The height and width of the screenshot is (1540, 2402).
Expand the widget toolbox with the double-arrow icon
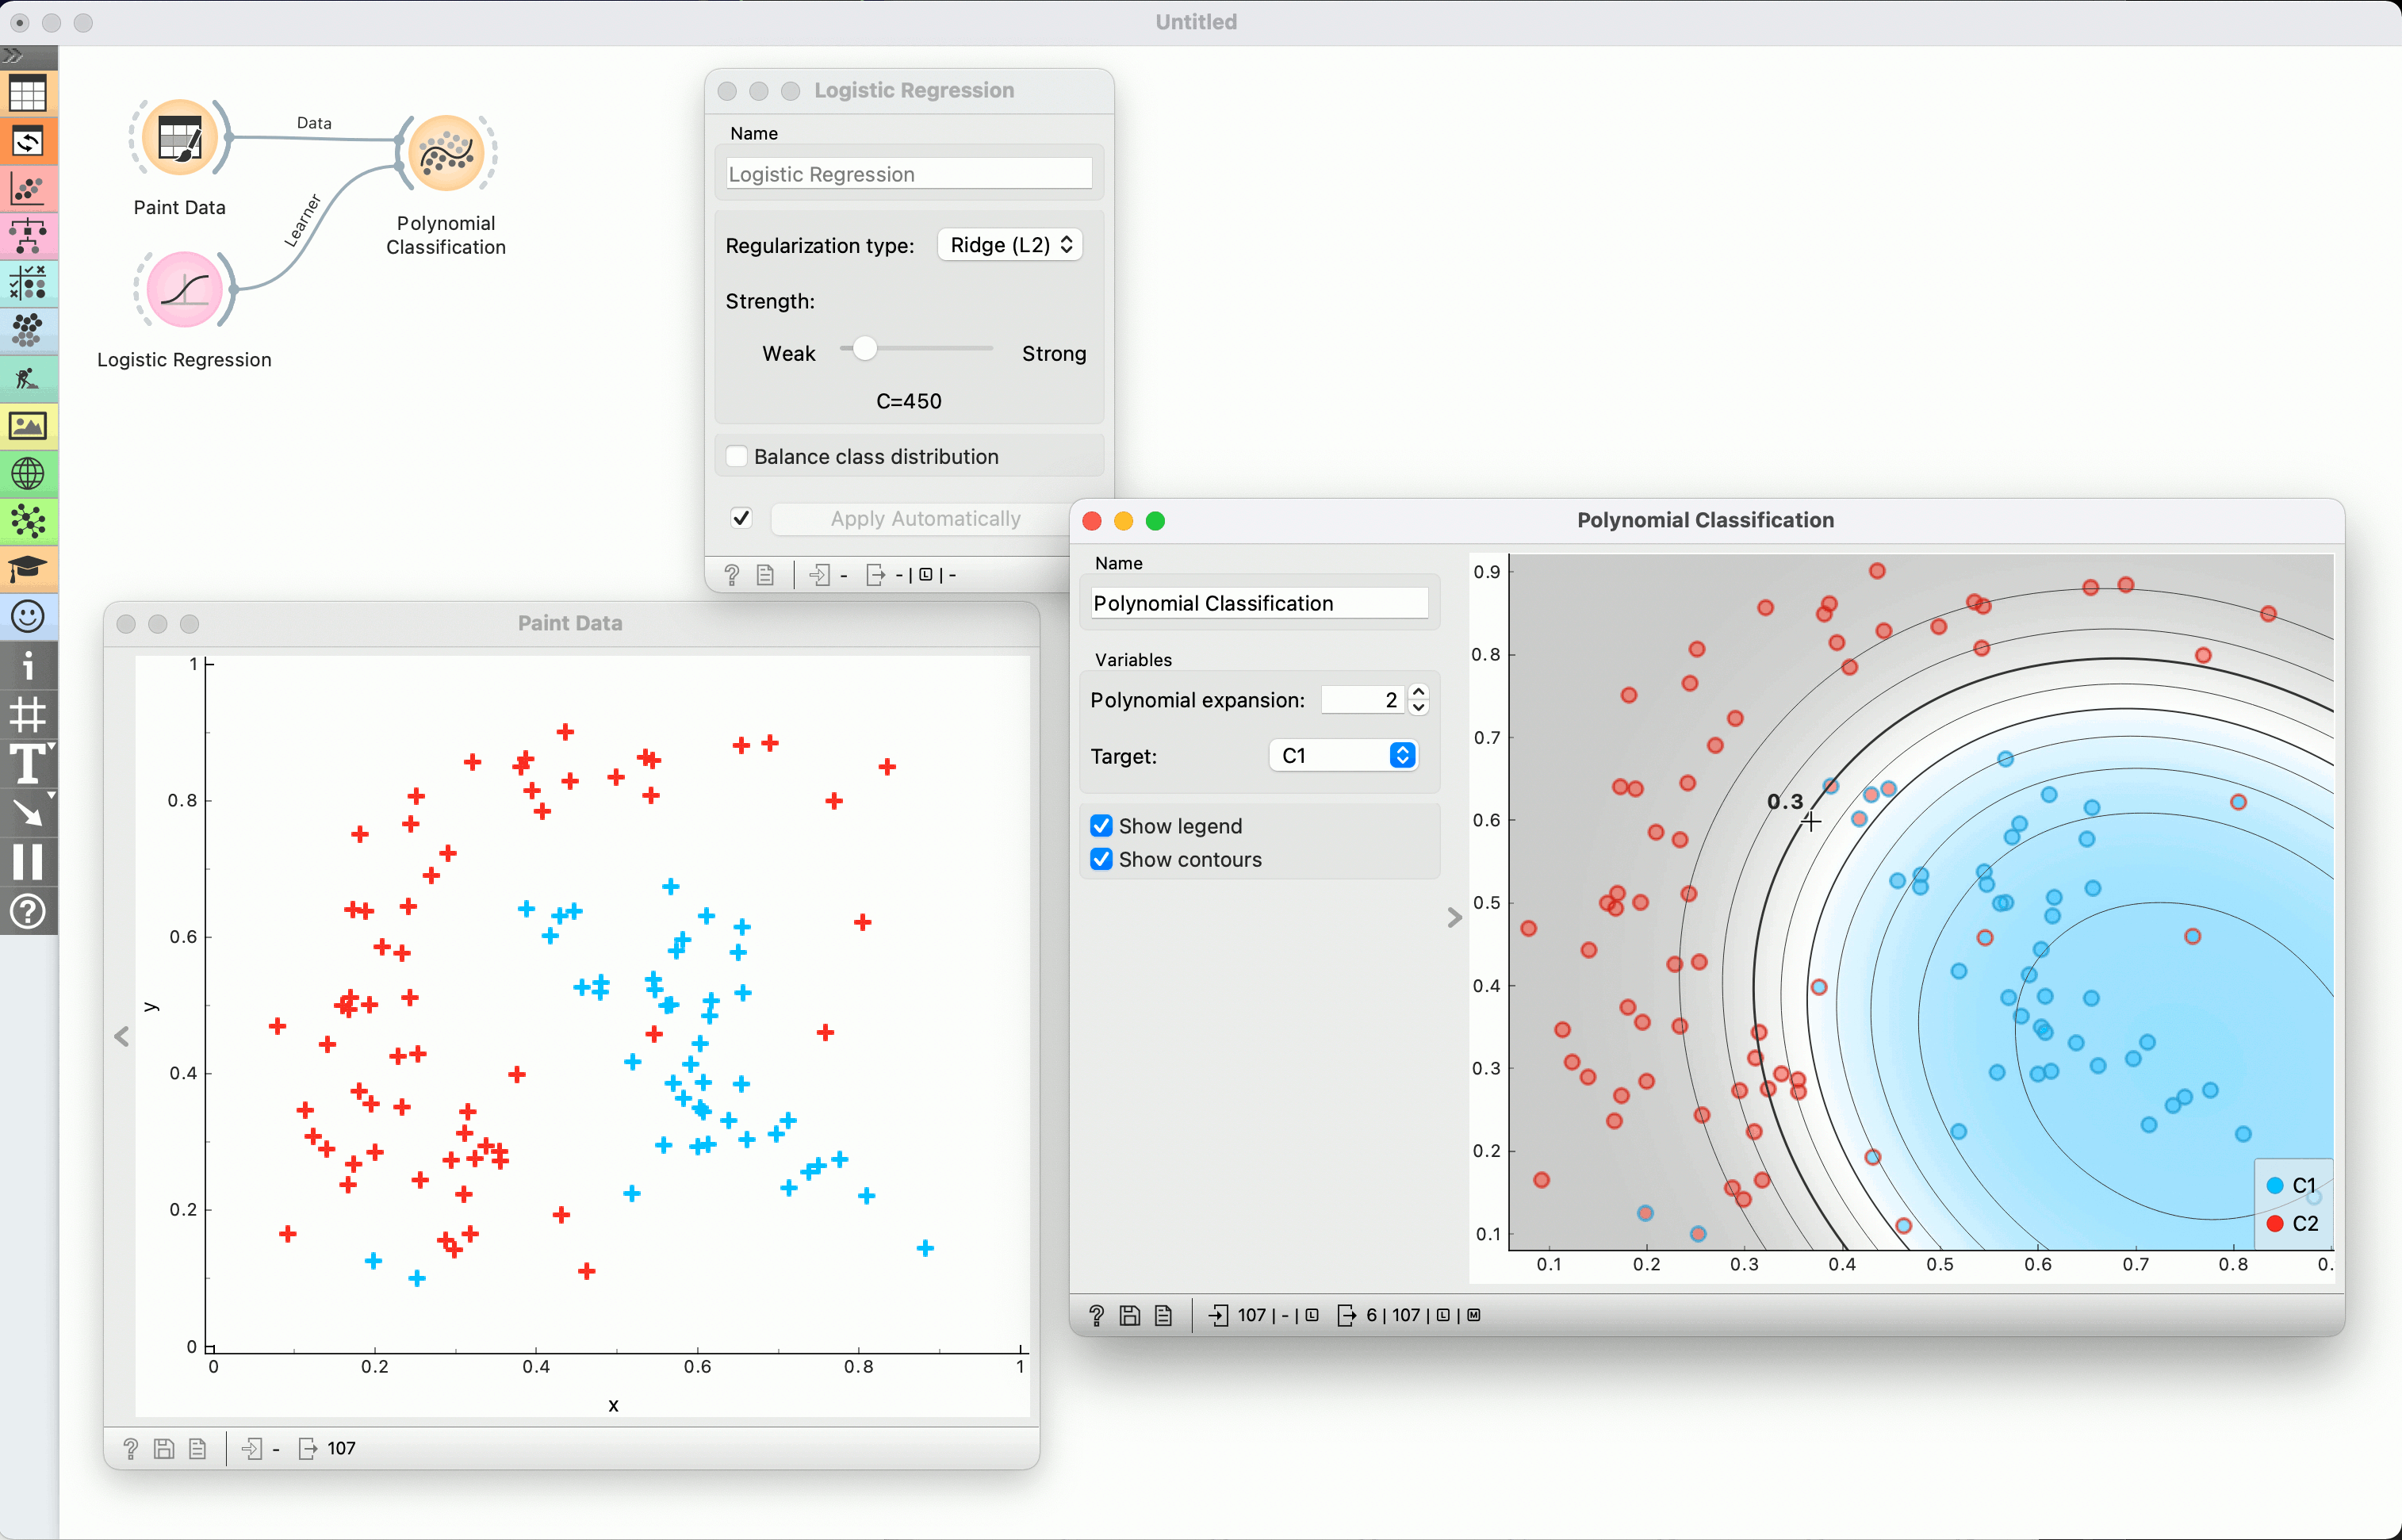13,56
